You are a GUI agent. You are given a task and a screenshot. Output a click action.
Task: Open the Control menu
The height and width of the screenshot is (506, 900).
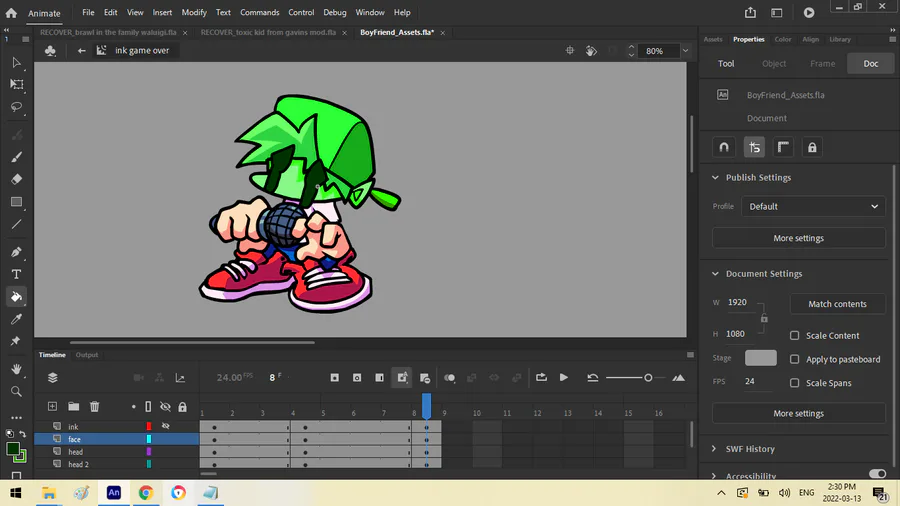[301, 12]
